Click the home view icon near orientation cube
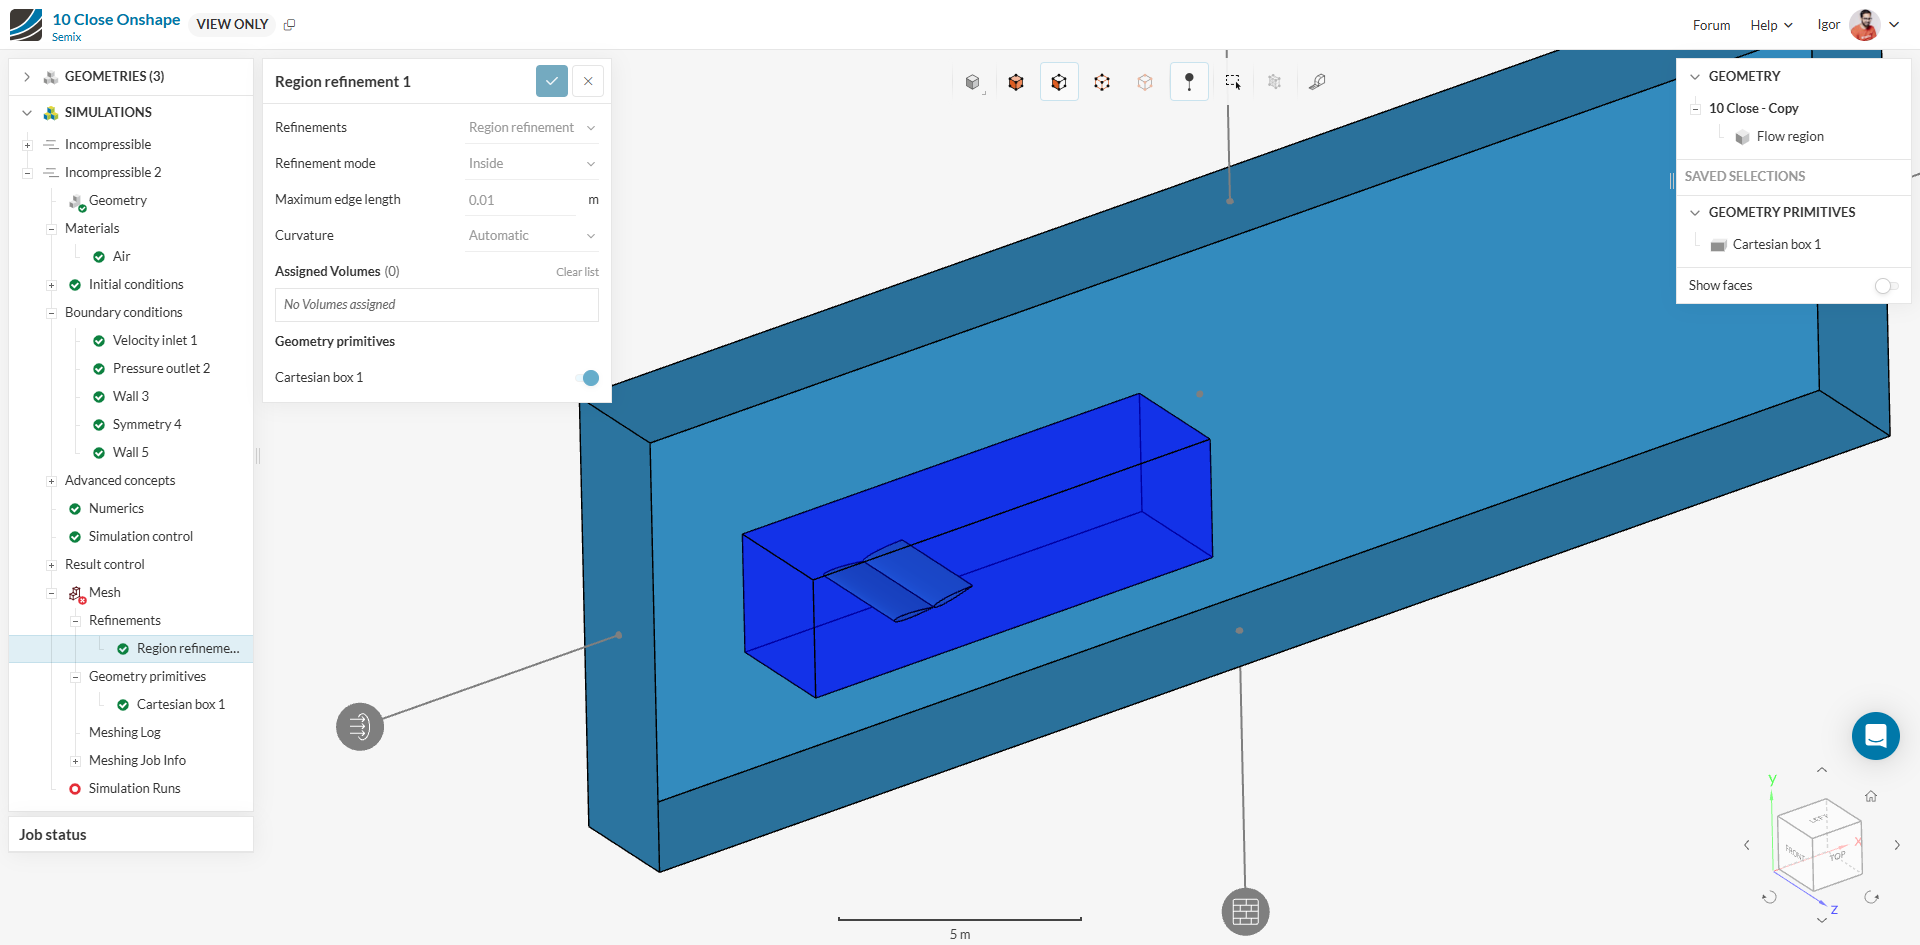Screen dimensions: 1920x945 coord(1870,796)
